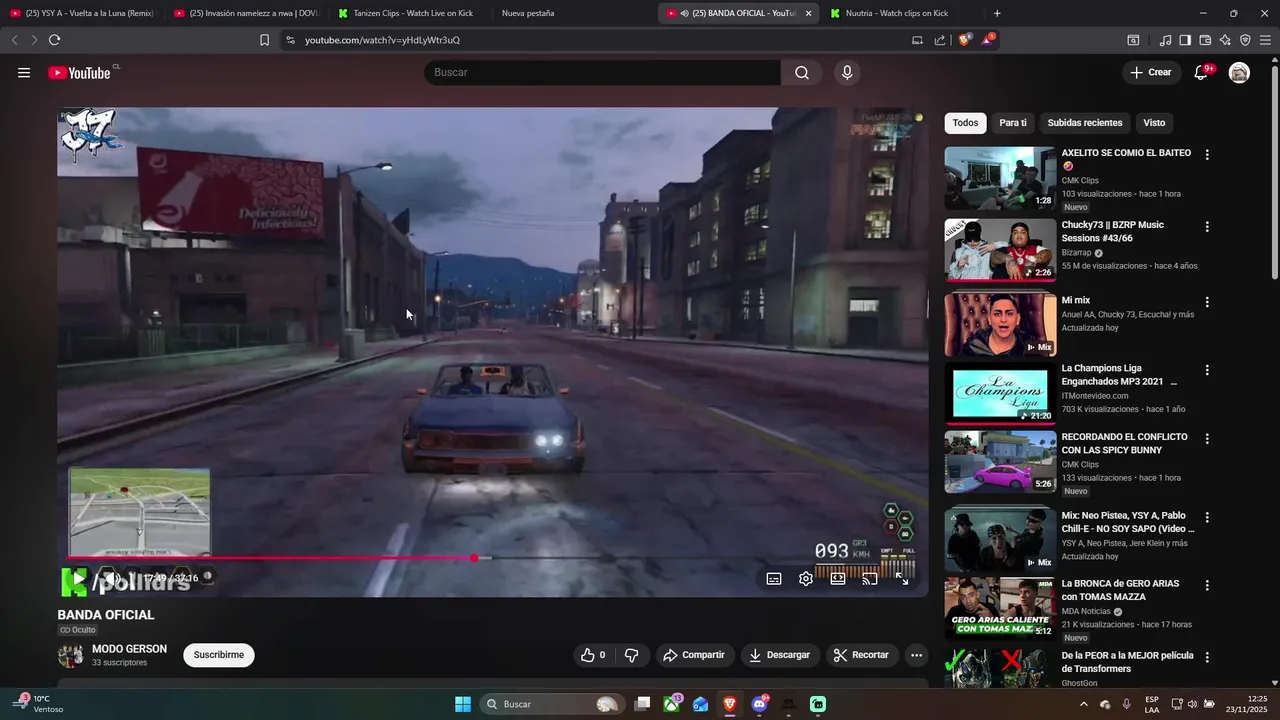
Task: Select the Todos filter chip
Action: (965, 123)
